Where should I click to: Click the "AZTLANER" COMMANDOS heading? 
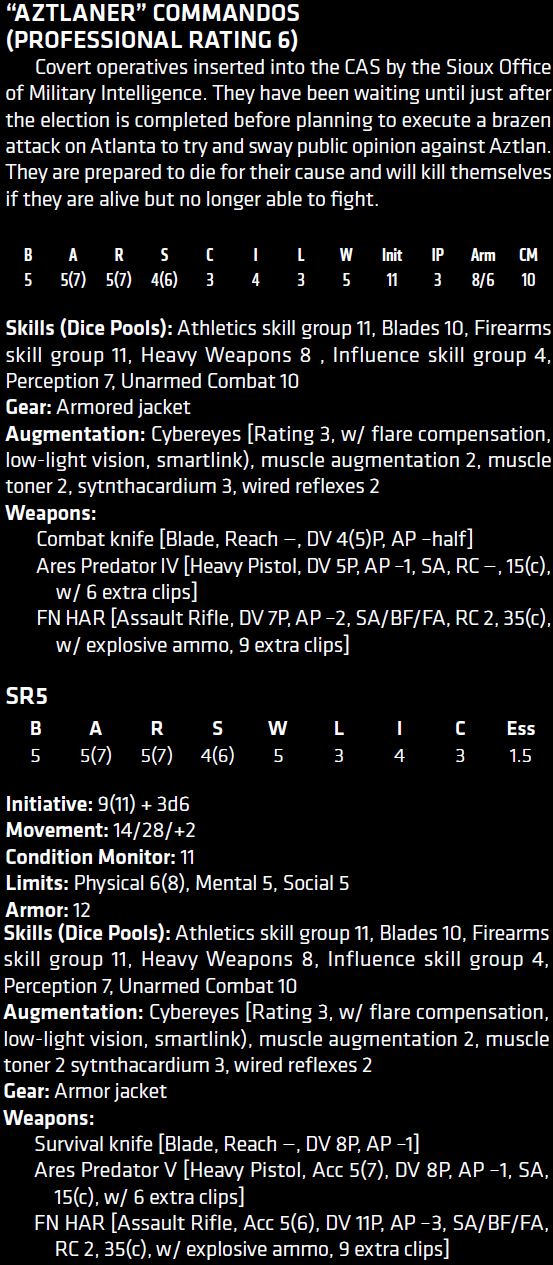(152, 14)
